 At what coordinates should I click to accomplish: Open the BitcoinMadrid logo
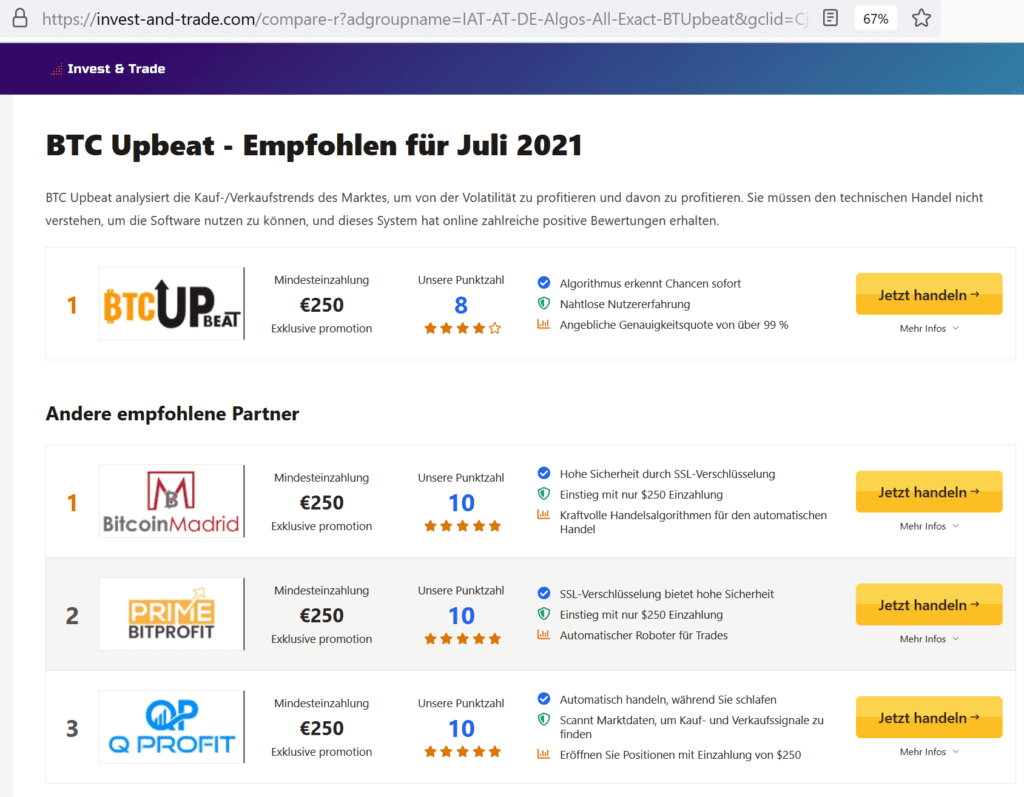[x=171, y=501]
